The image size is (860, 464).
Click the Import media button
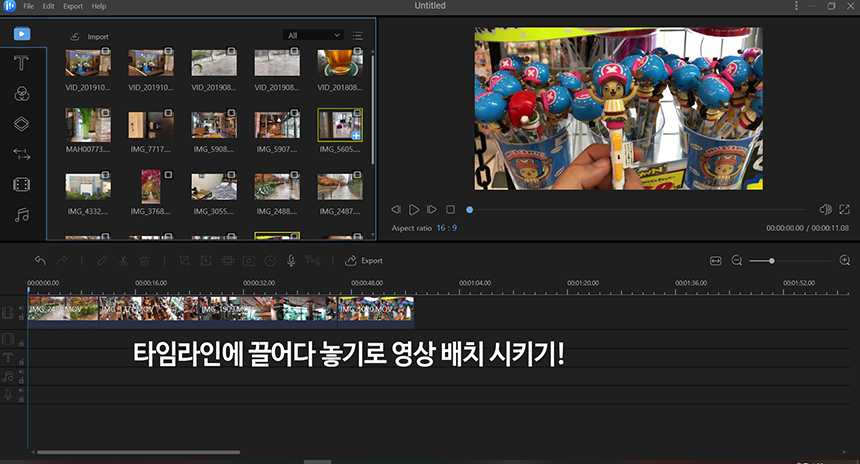[89, 37]
